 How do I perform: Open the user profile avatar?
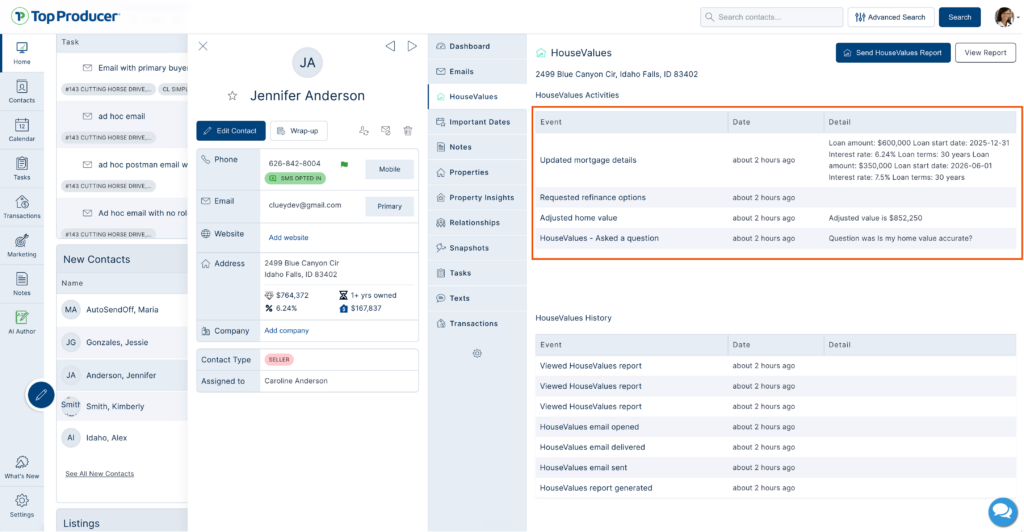1004,17
